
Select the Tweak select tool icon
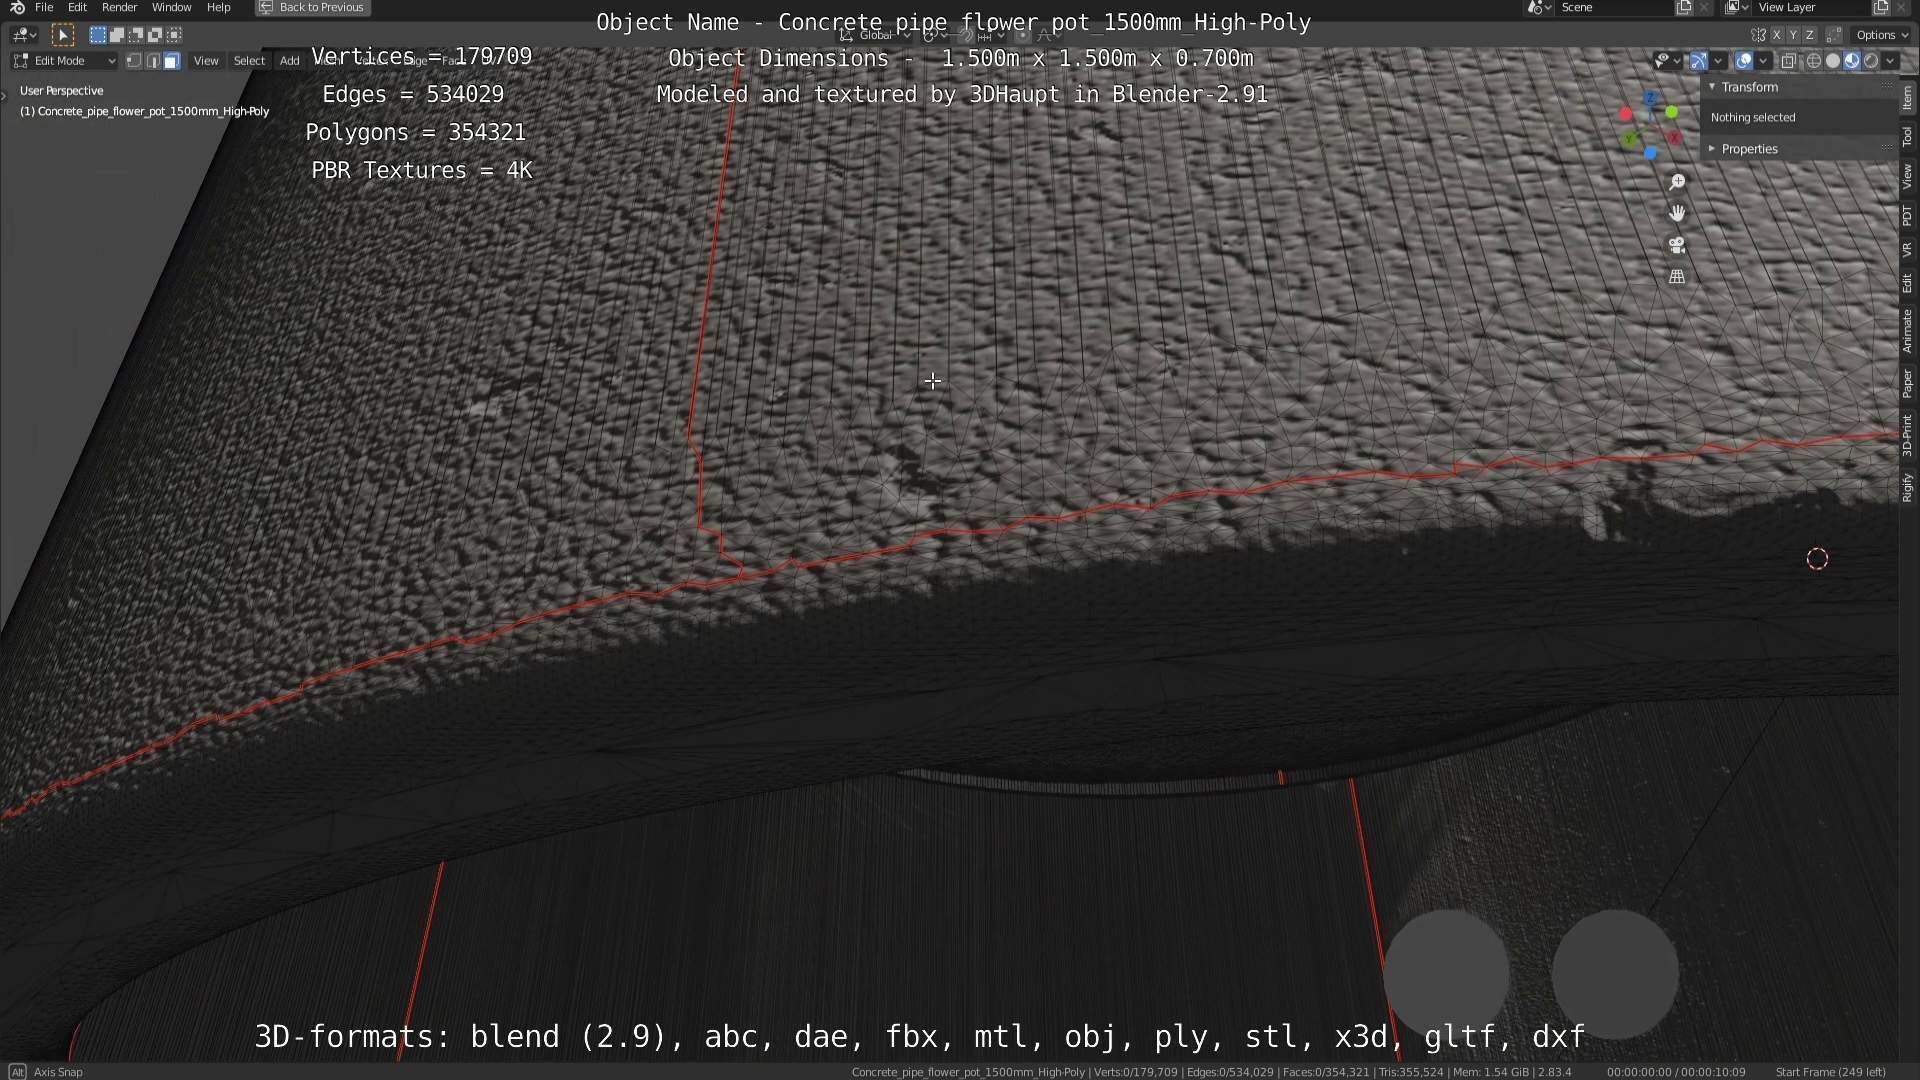pos(62,35)
